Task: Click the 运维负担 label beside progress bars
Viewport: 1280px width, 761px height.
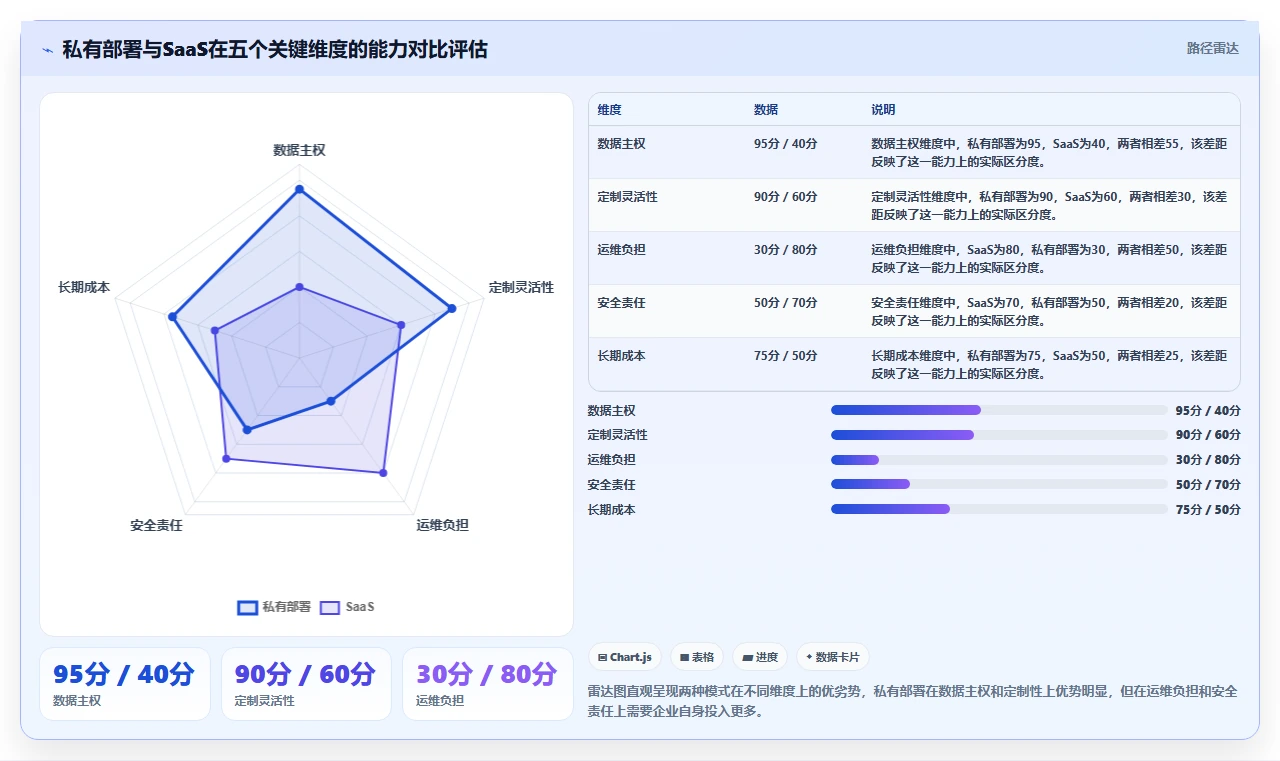Action: coord(612,460)
